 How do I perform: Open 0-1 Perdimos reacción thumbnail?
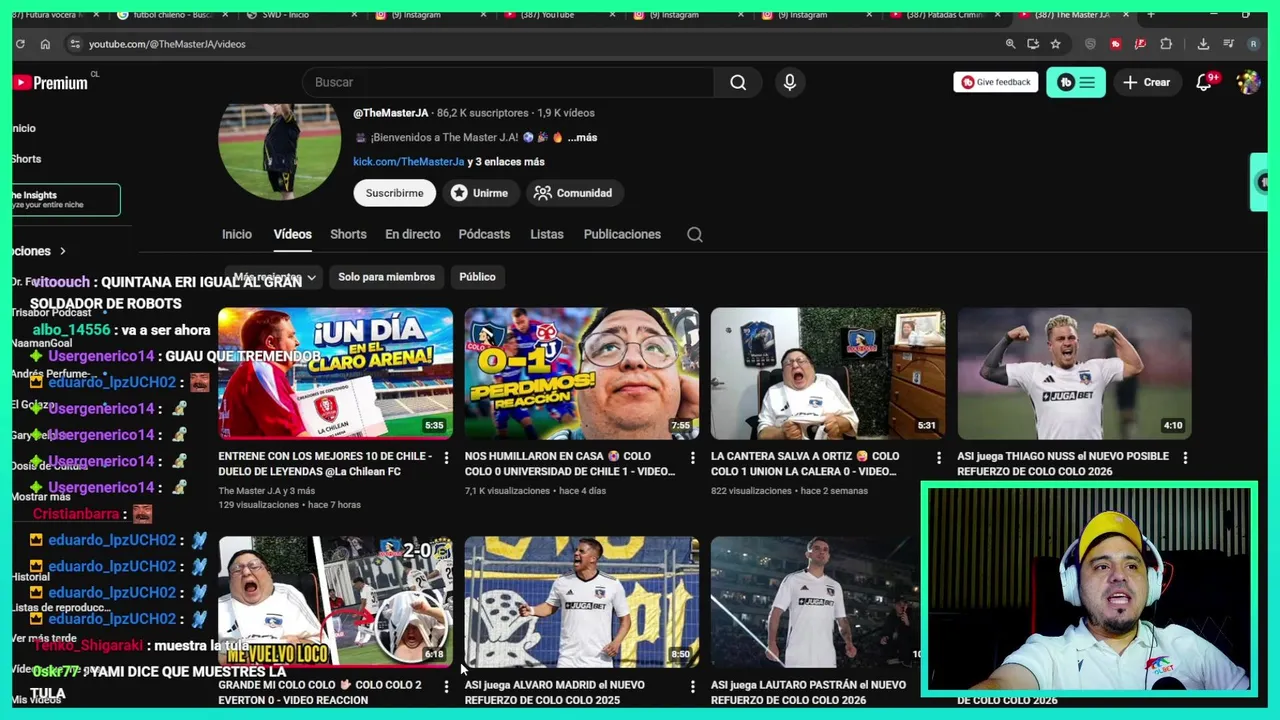tap(581, 373)
